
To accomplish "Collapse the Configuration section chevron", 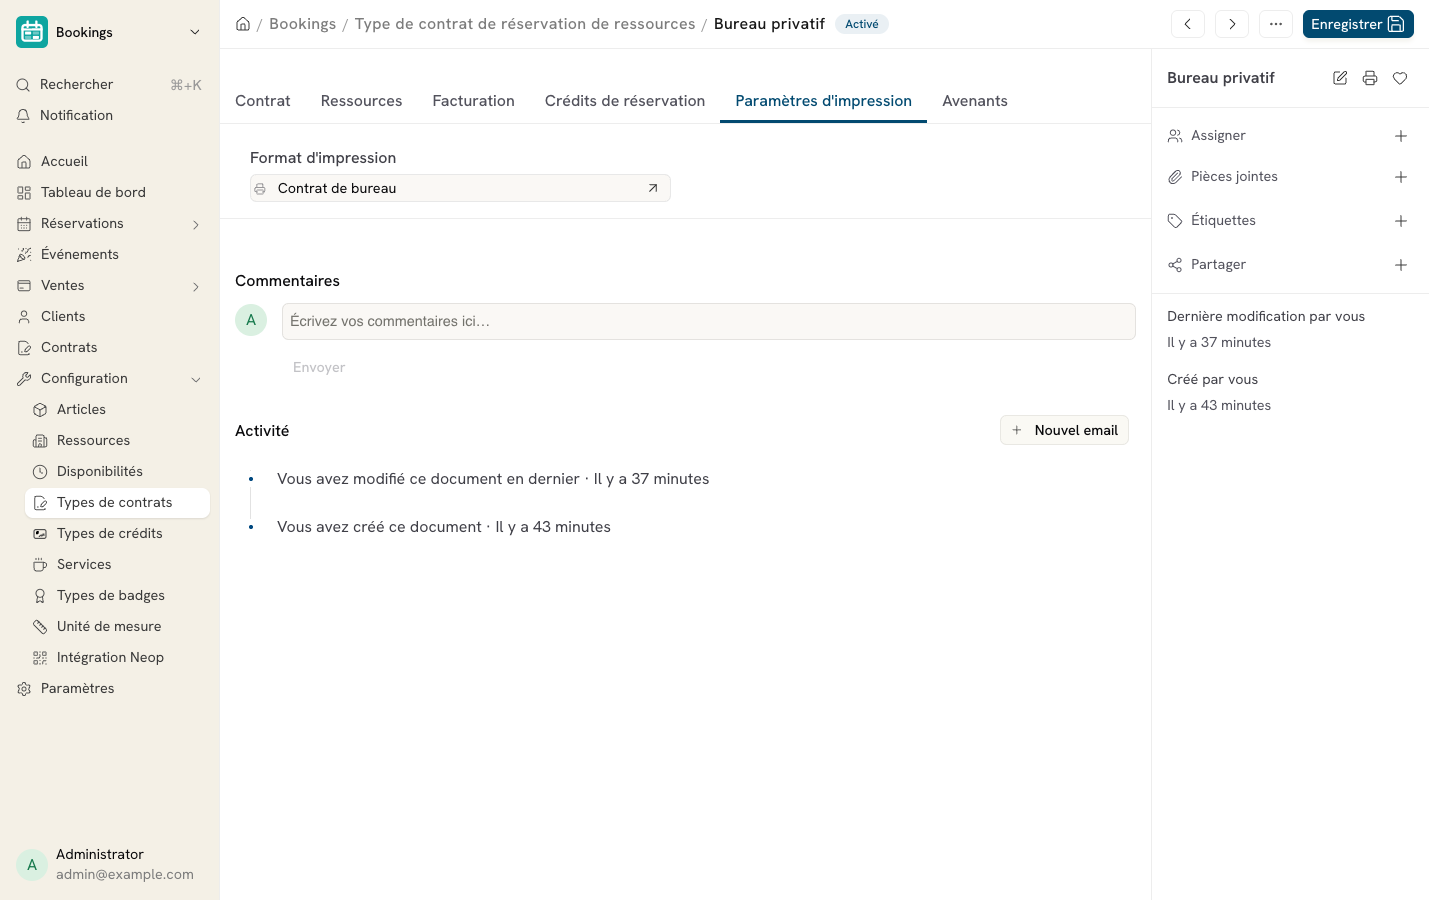I will 196,379.
